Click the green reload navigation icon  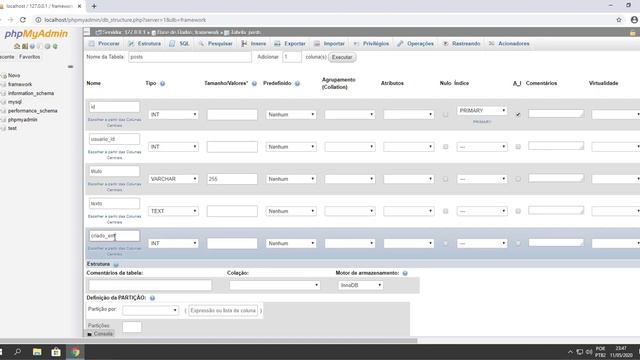point(55,46)
